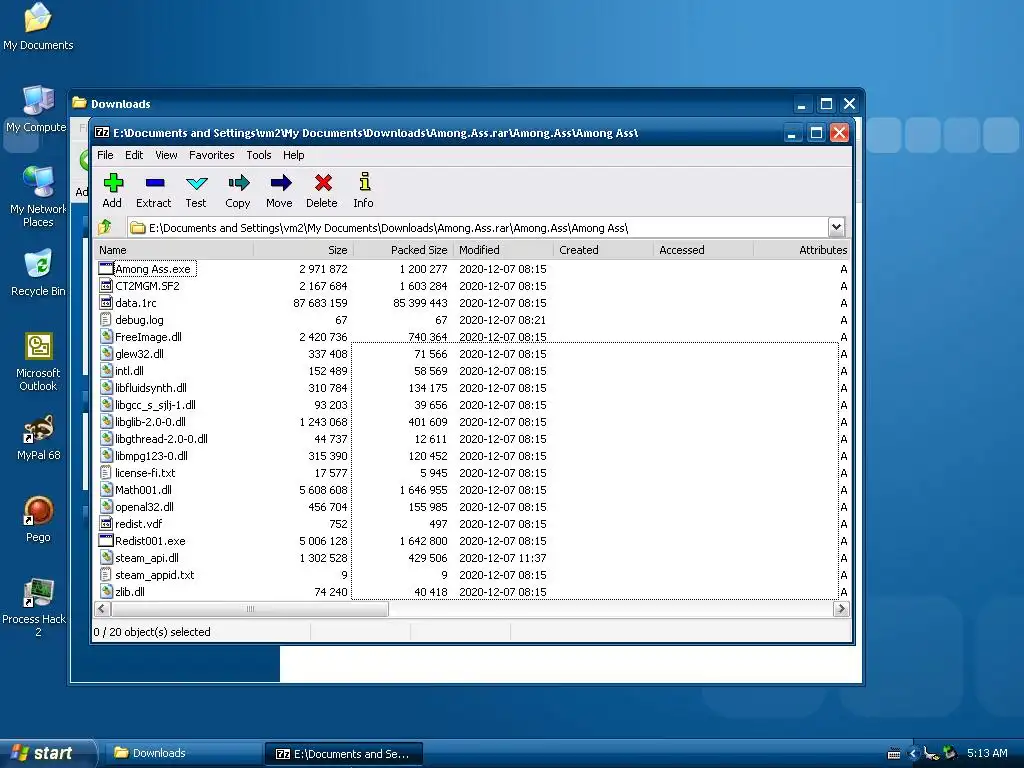1024x768 pixels.
Task: Select intl.dll in file list
Action: pos(129,370)
